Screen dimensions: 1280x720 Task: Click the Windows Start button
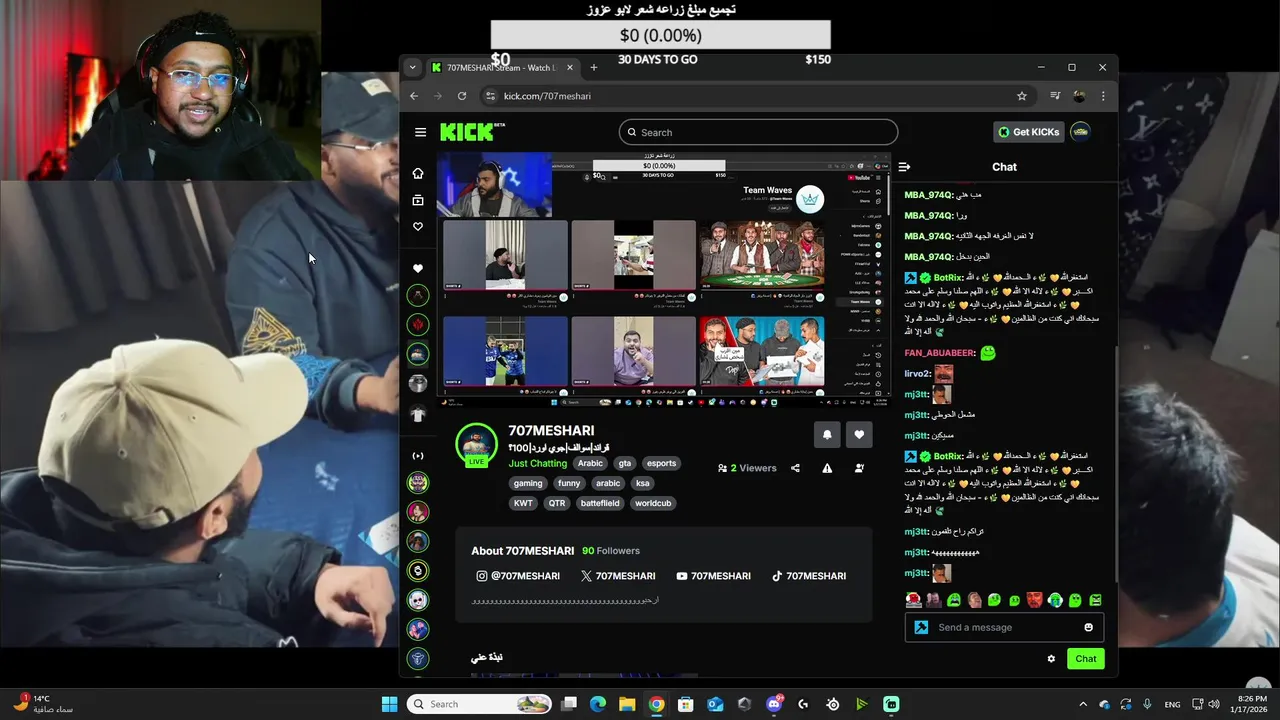click(389, 704)
